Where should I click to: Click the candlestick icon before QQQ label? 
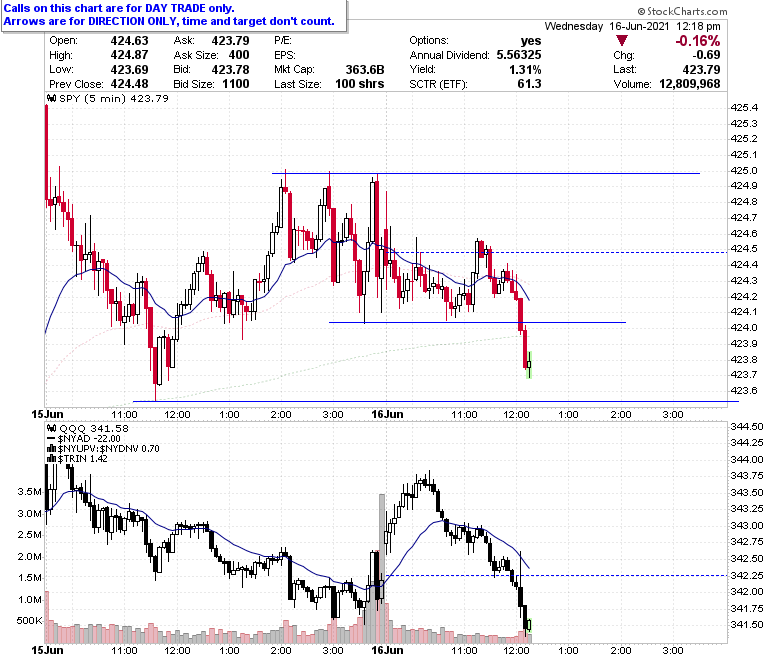(x=51, y=428)
